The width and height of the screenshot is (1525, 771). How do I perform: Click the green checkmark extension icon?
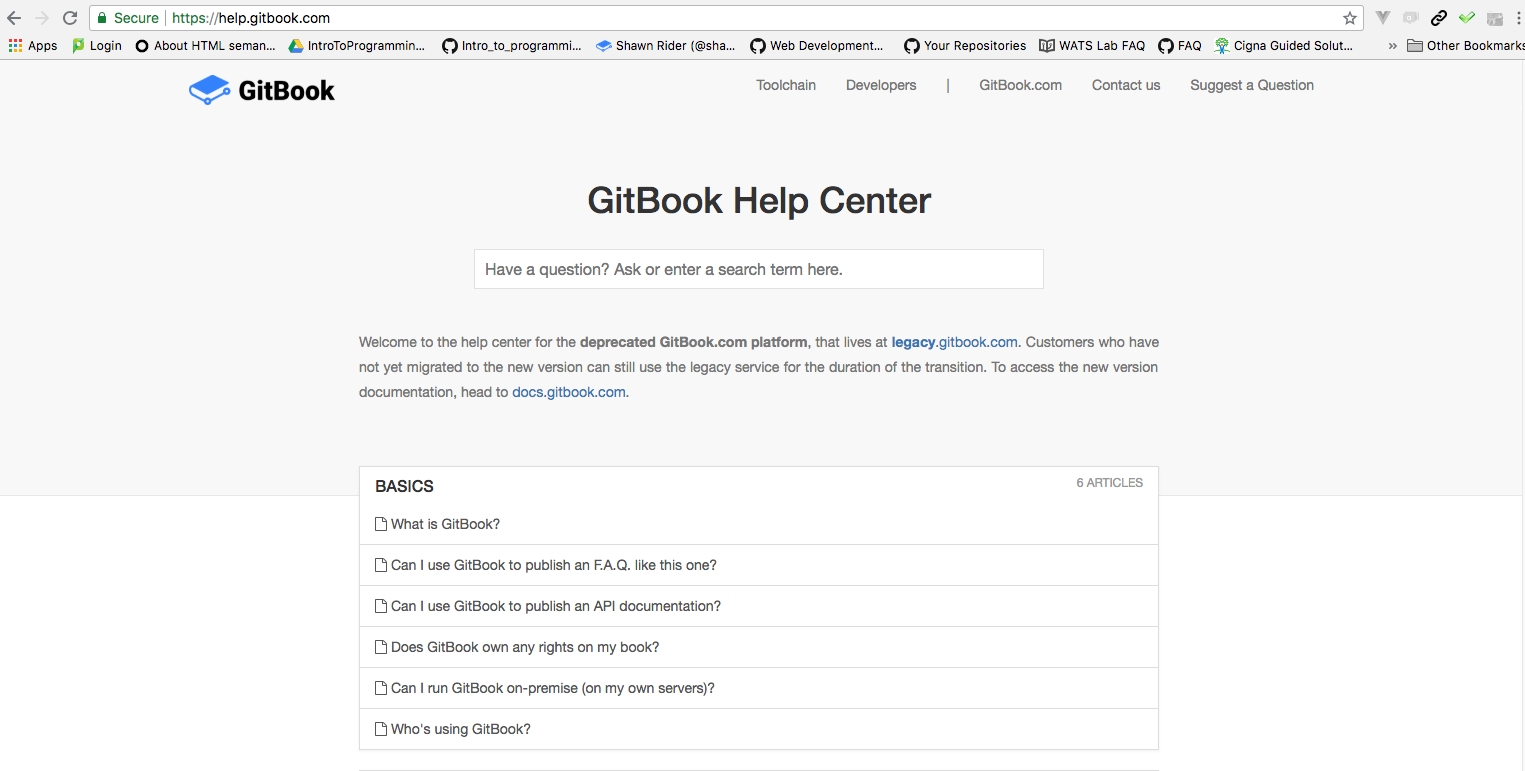click(1466, 18)
